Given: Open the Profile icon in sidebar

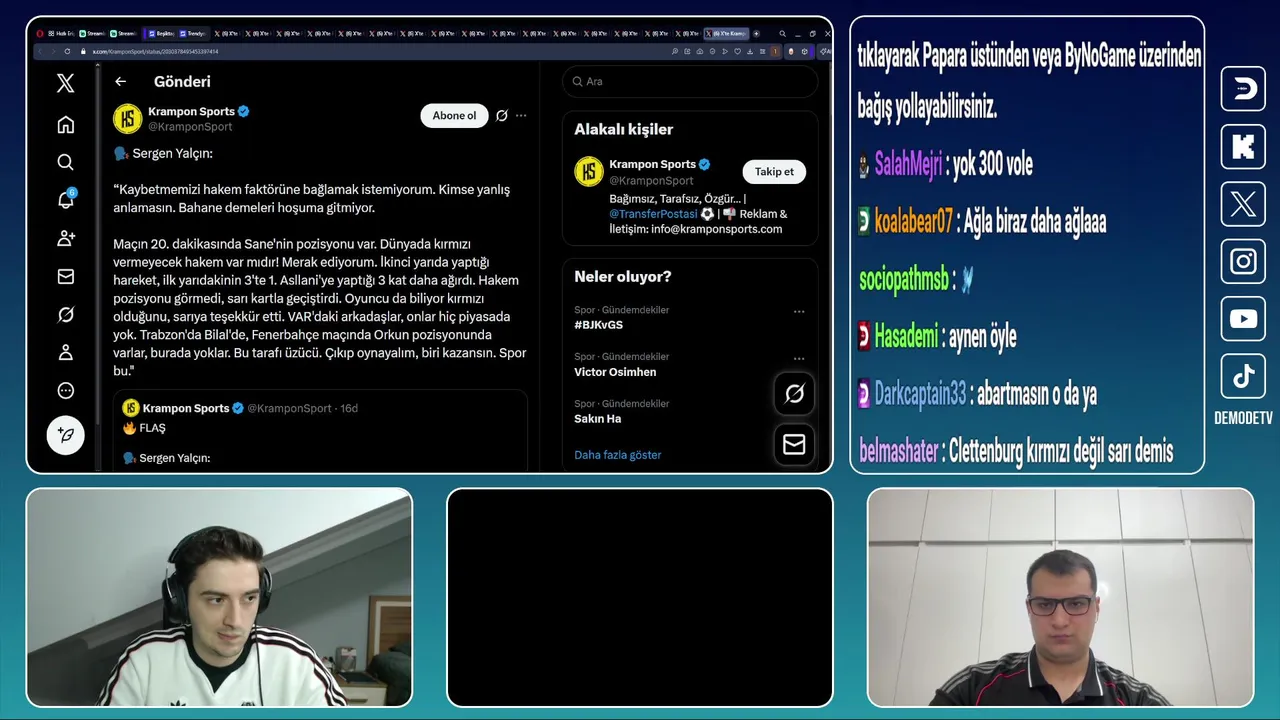Looking at the screenshot, I should [x=65, y=352].
